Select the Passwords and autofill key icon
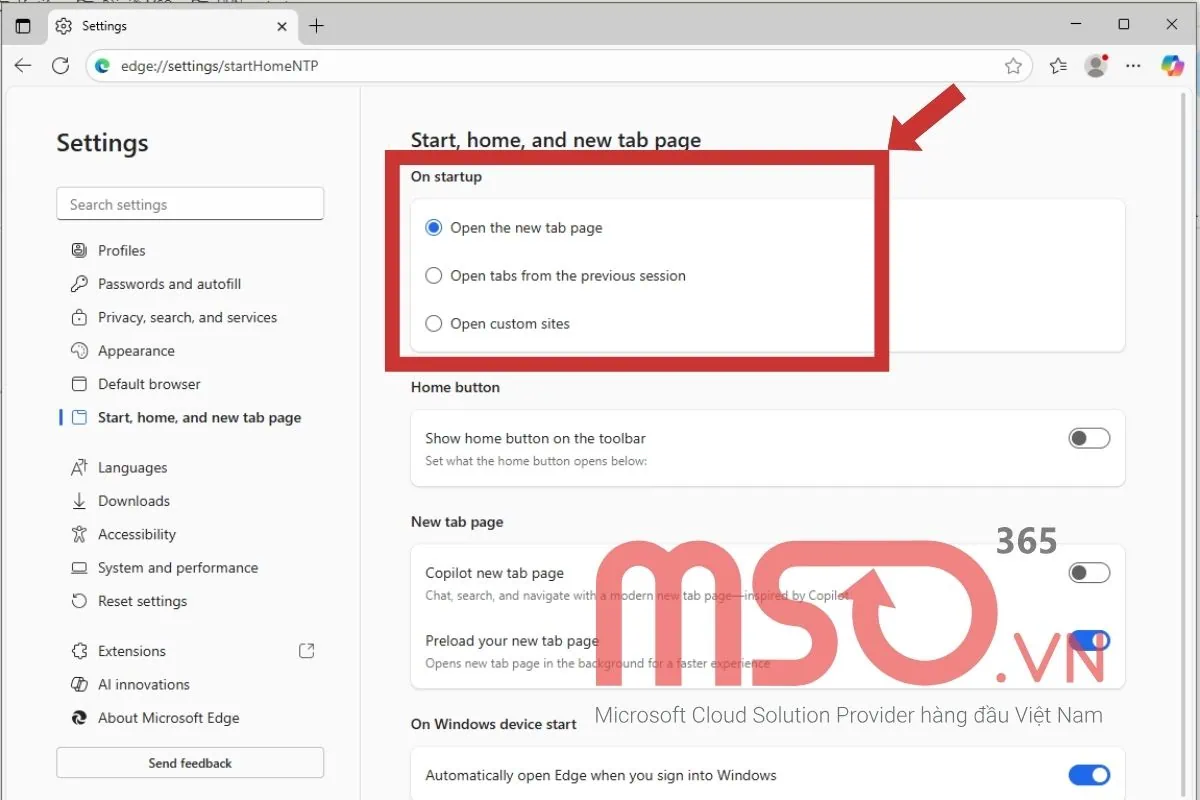1200x800 pixels. tap(80, 284)
